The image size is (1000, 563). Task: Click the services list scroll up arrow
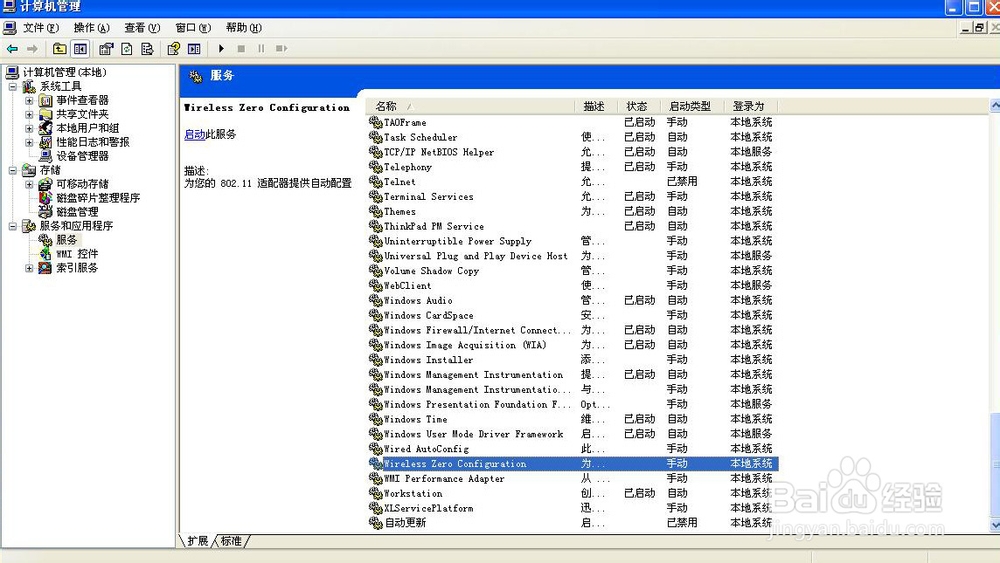995,105
